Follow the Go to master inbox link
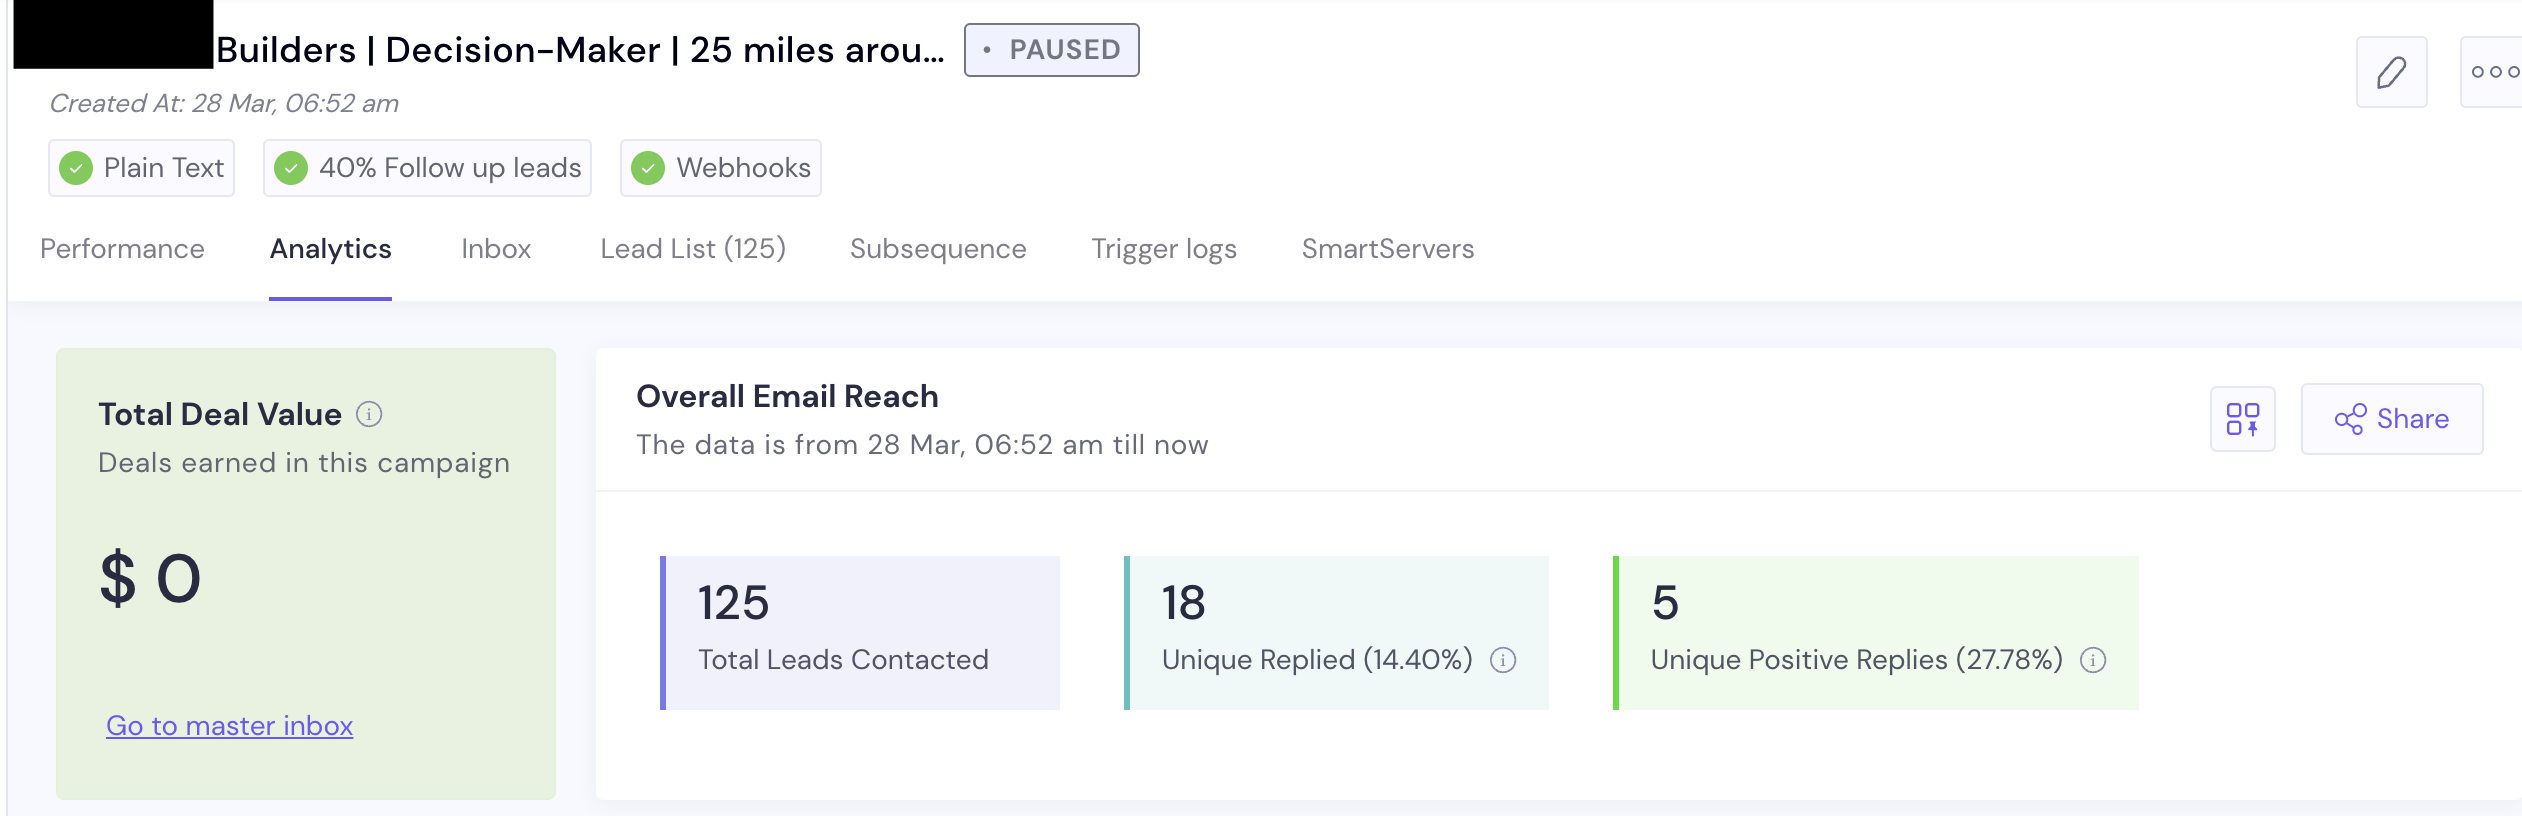 click(230, 726)
